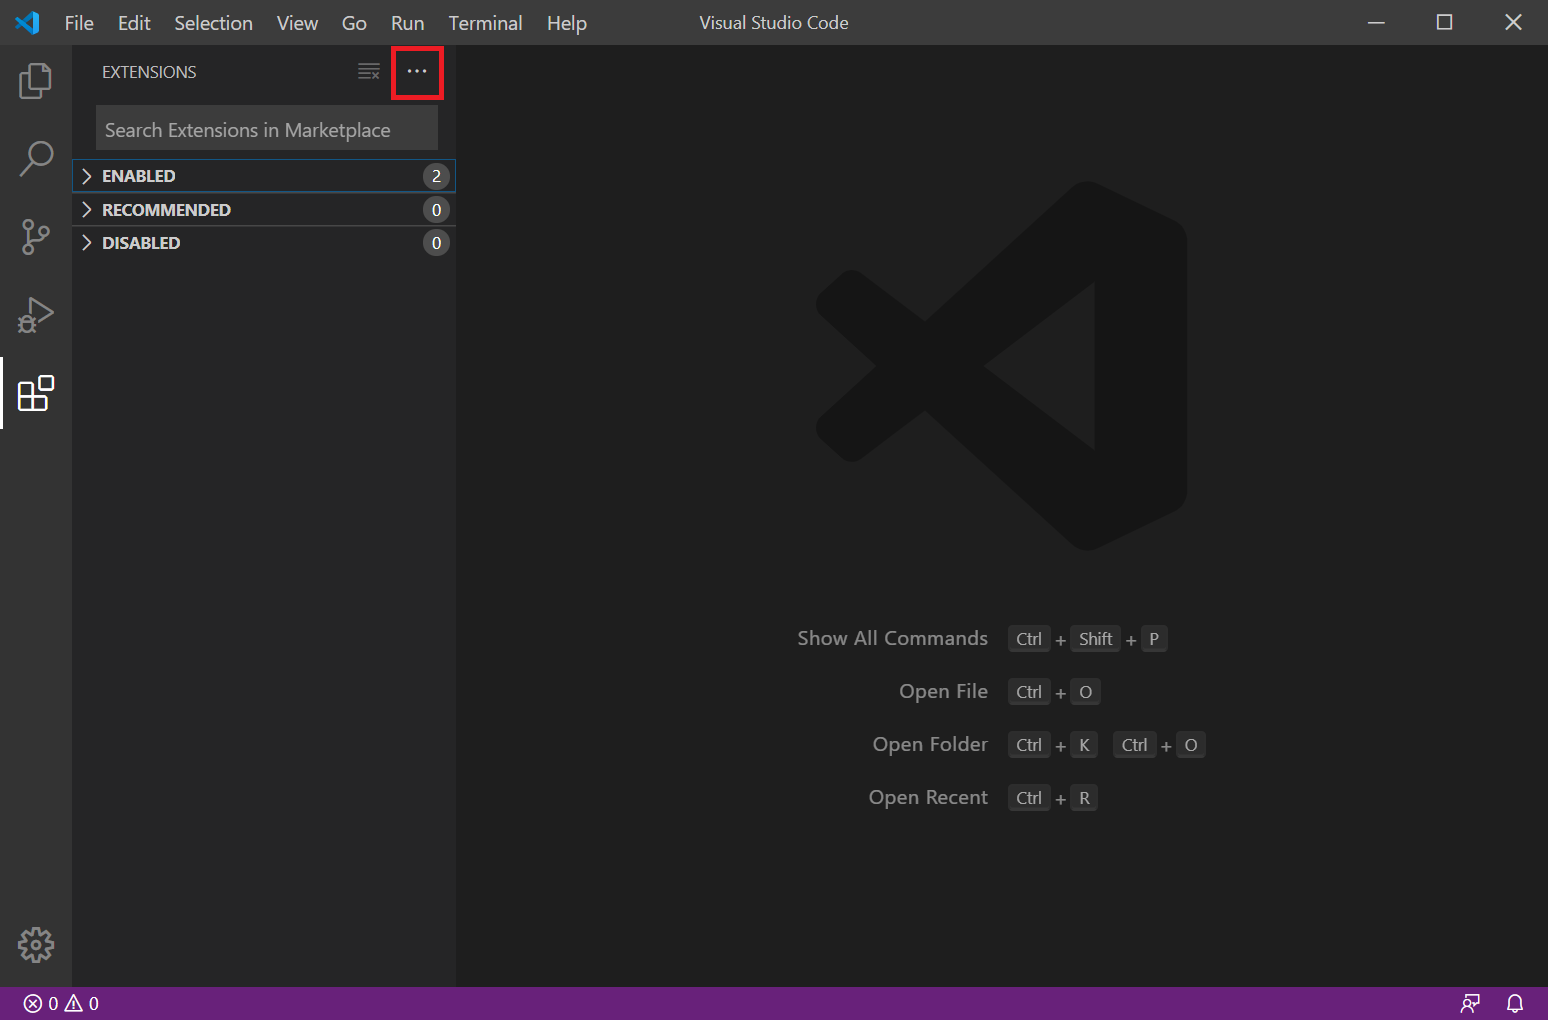Maximize the Visual Studio Code window

1444,22
